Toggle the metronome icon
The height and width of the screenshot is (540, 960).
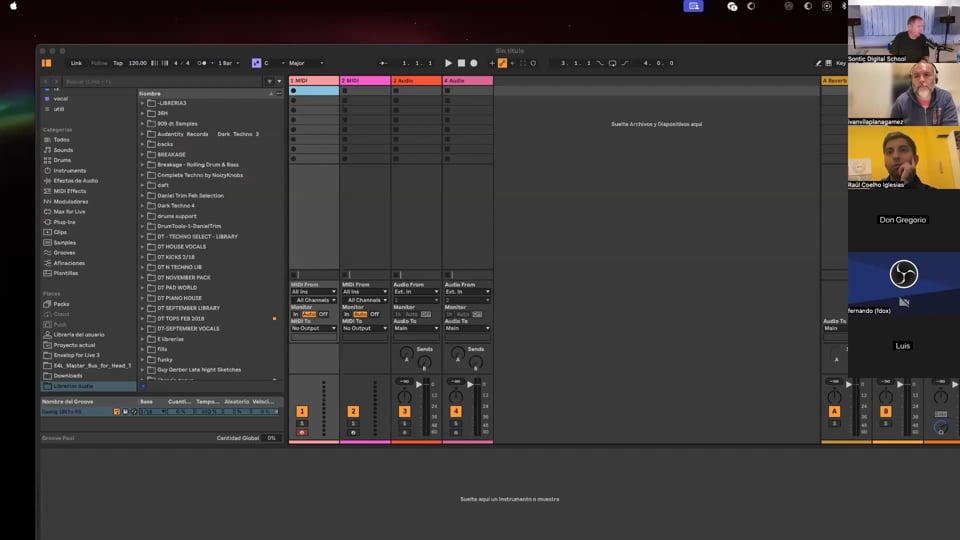(203, 63)
